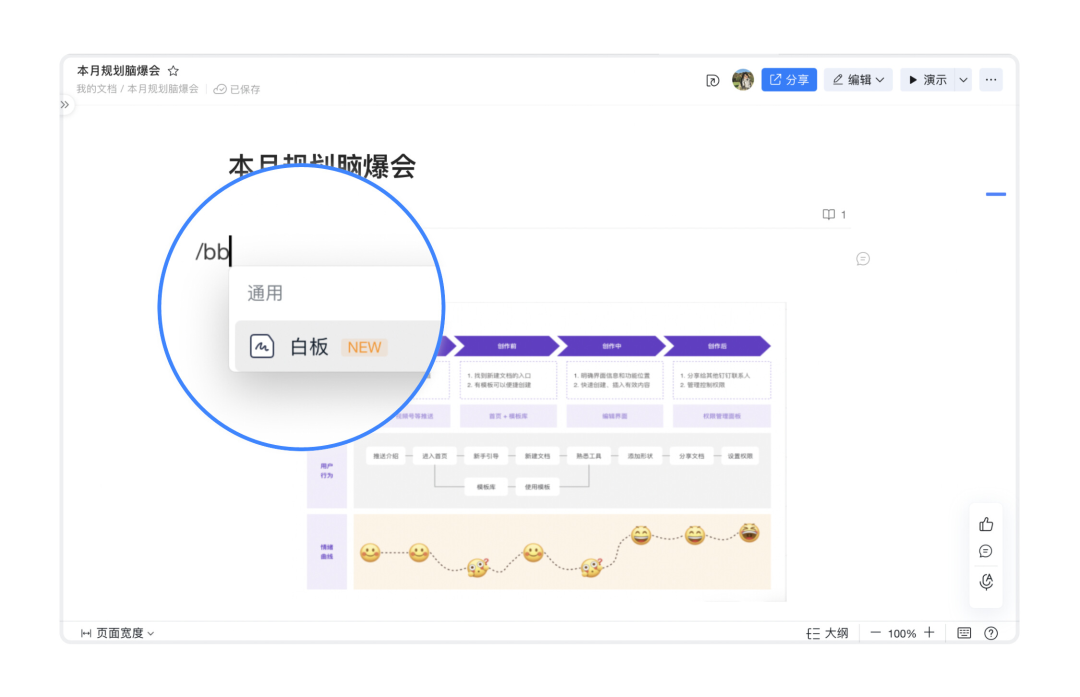
Task: Open the user avatar profile
Action: [x=742, y=80]
